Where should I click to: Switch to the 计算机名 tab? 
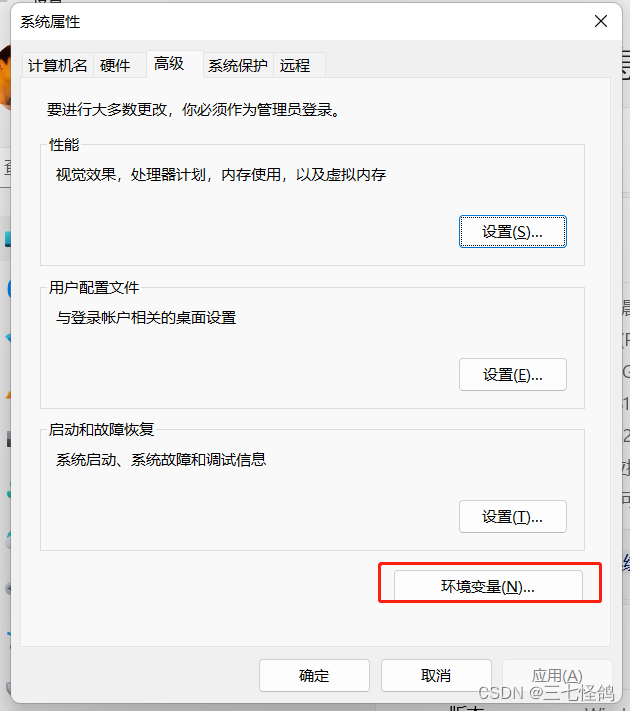[58, 66]
